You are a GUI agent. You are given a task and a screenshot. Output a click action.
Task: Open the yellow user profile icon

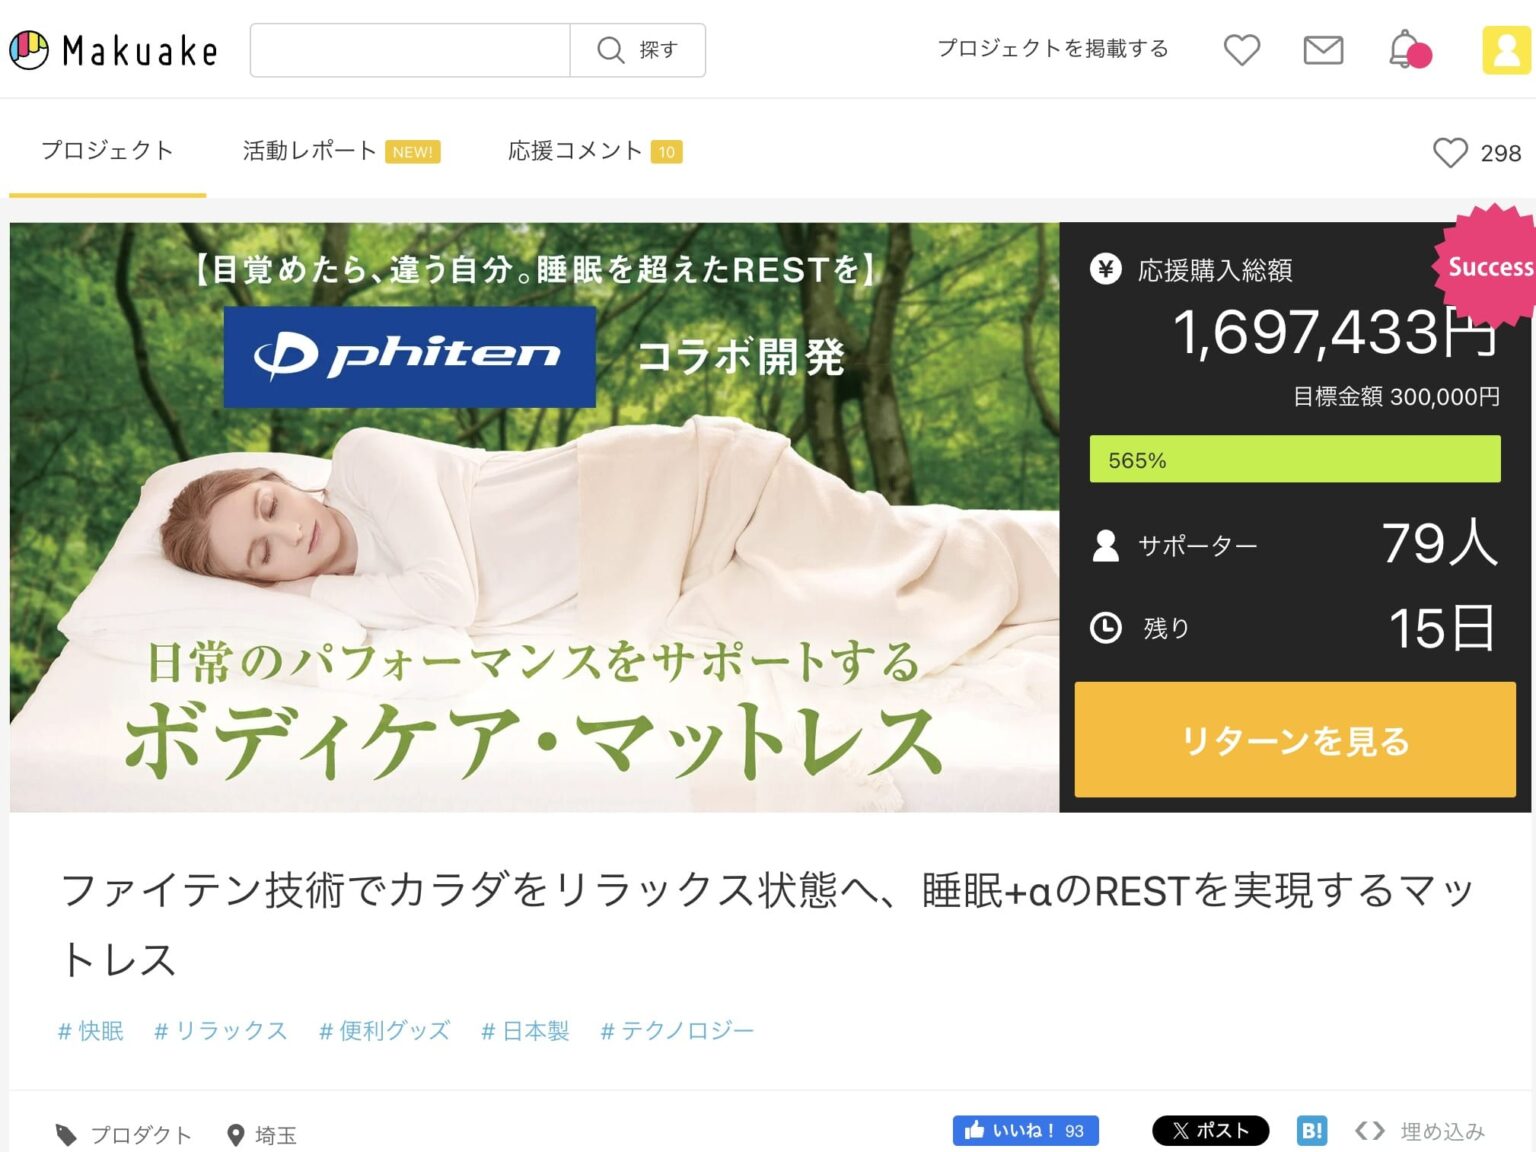click(1506, 50)
